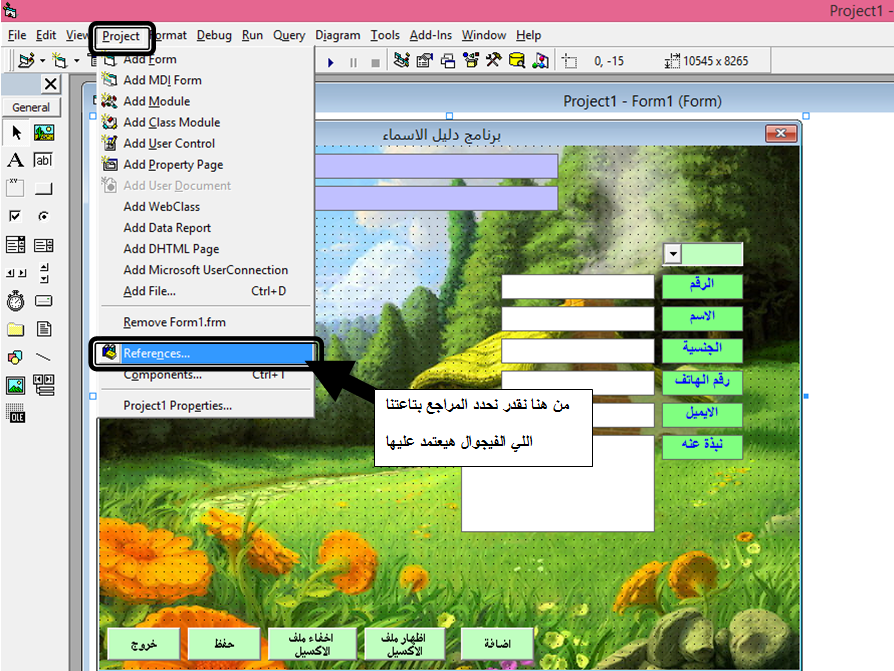Open References... from Project menu

coord(205,353)
